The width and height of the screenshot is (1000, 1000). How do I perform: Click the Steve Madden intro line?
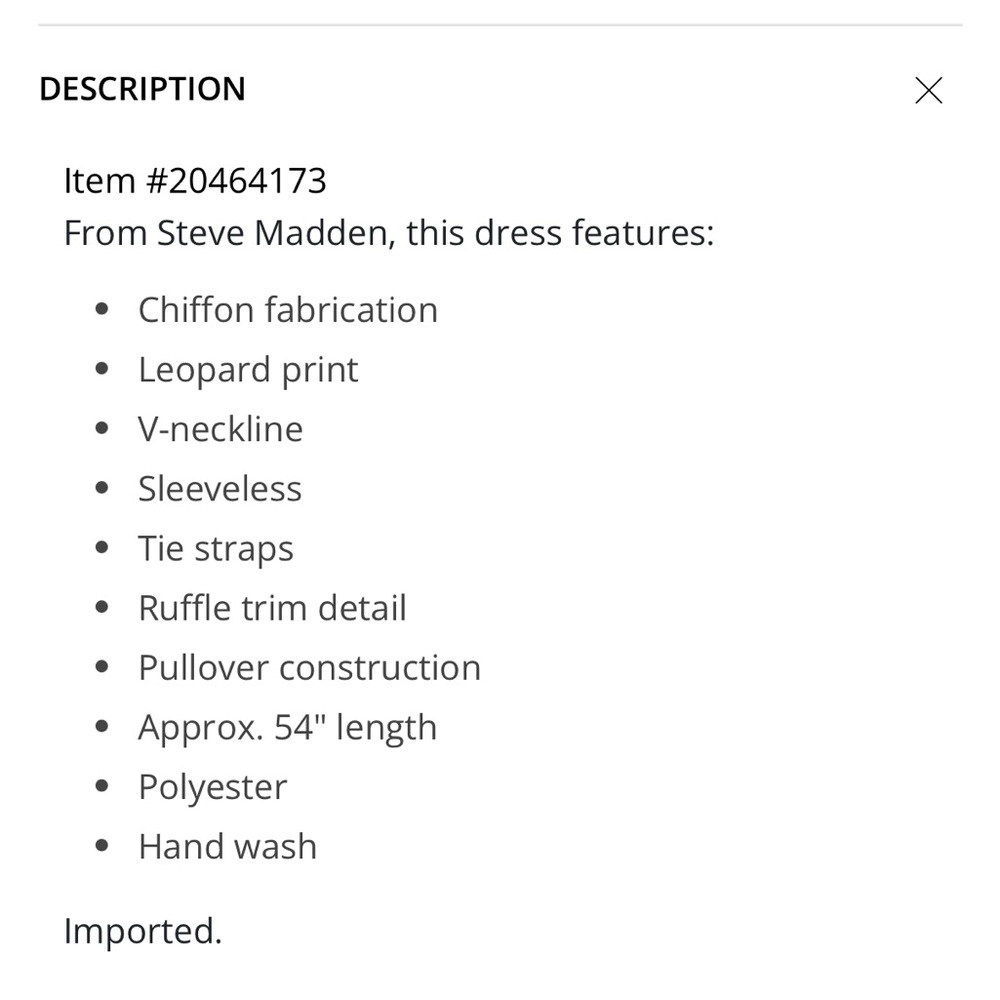[x=389, y=233]
